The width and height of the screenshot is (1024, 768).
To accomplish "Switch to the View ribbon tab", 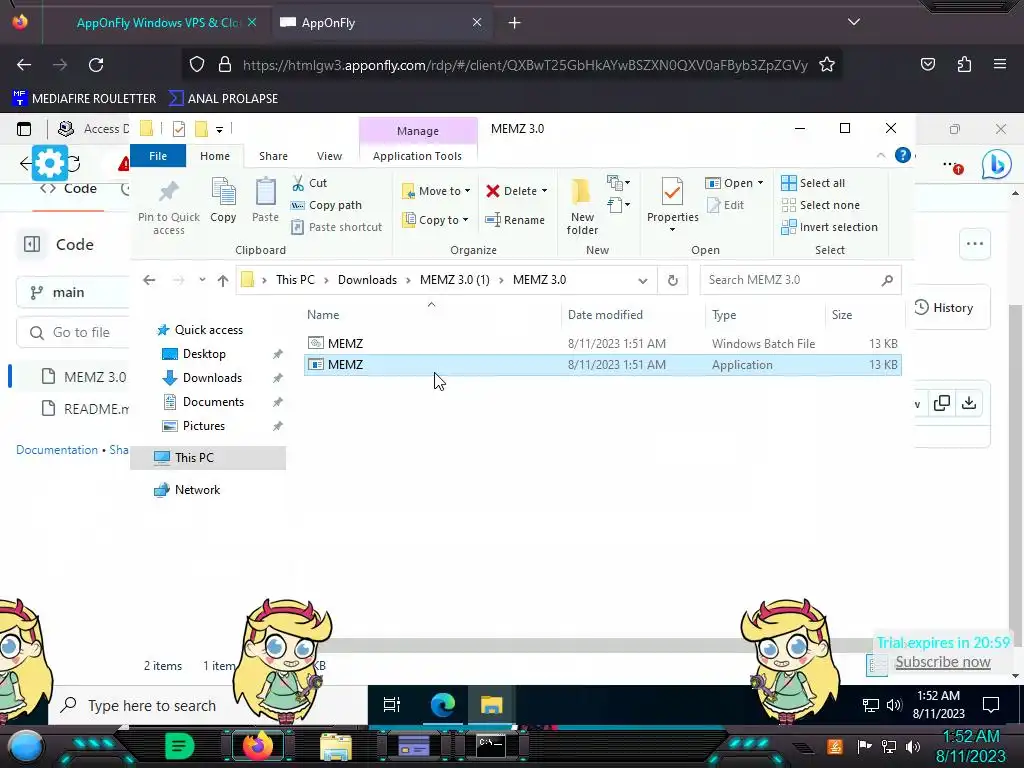I will [329, 156].
